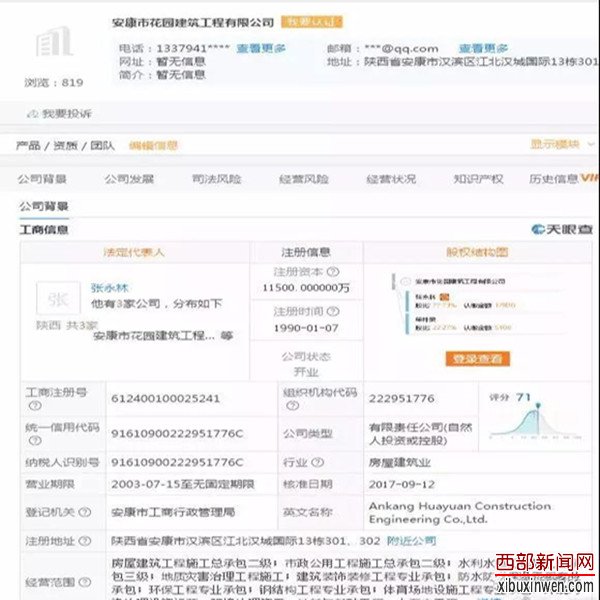The width and height of the screenshot is (600, 600).
Task: Open the 经营风险 tab
Action: [x=304, y=179]
